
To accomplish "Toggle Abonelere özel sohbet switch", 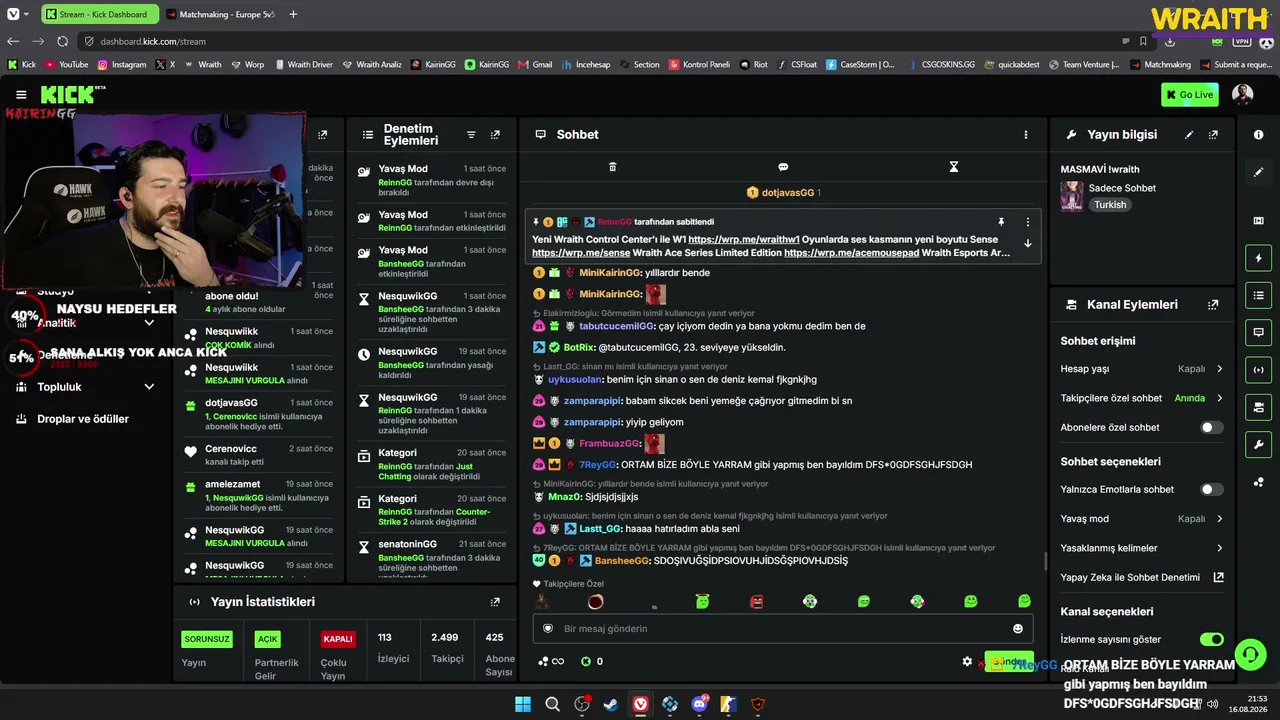I will (1211, 427).
